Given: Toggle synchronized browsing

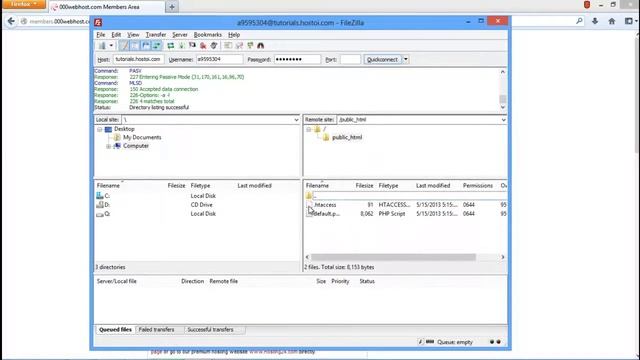Looking at the screenshot, I should click(250, 46).
